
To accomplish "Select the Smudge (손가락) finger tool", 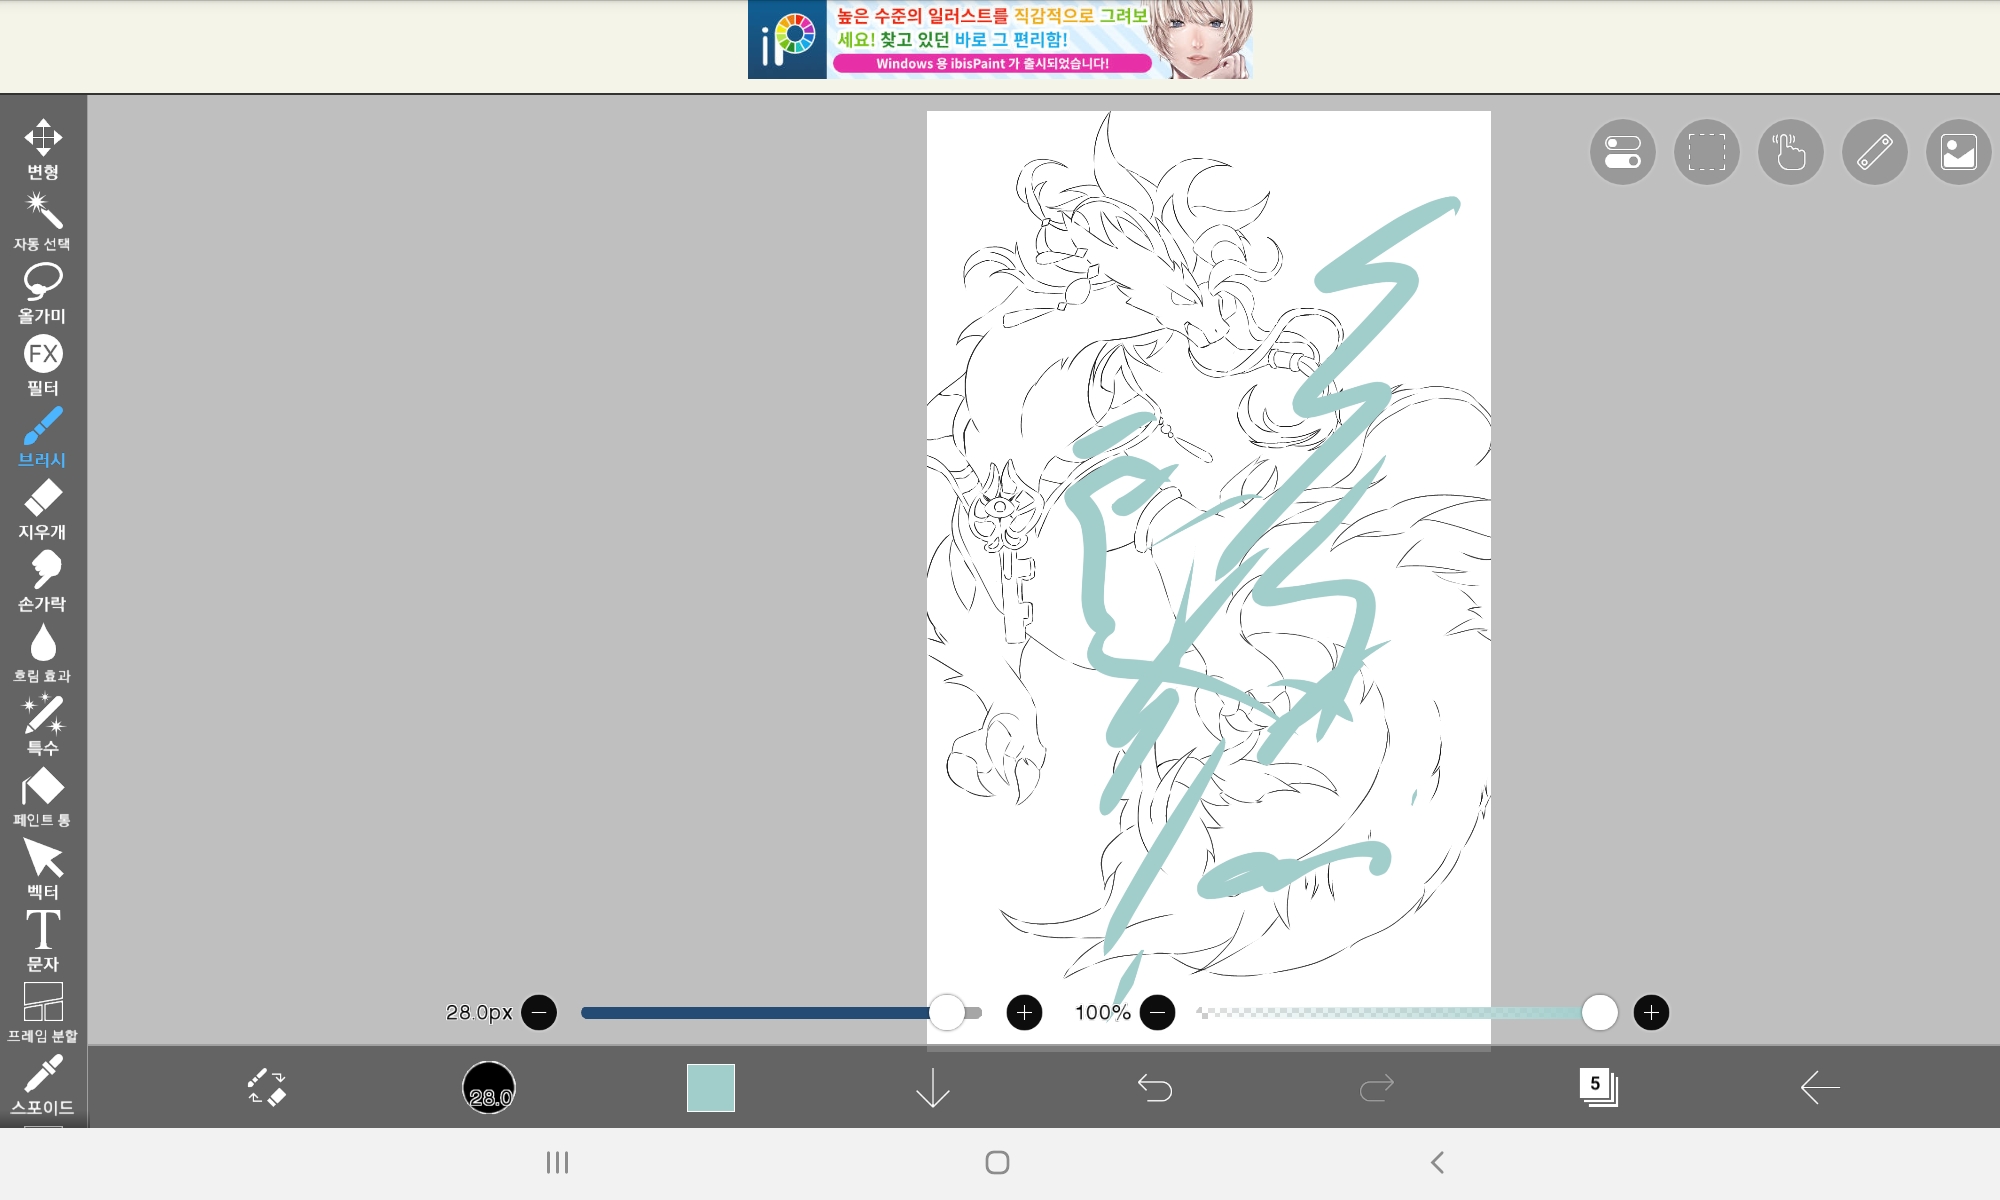I will (43, 581).
